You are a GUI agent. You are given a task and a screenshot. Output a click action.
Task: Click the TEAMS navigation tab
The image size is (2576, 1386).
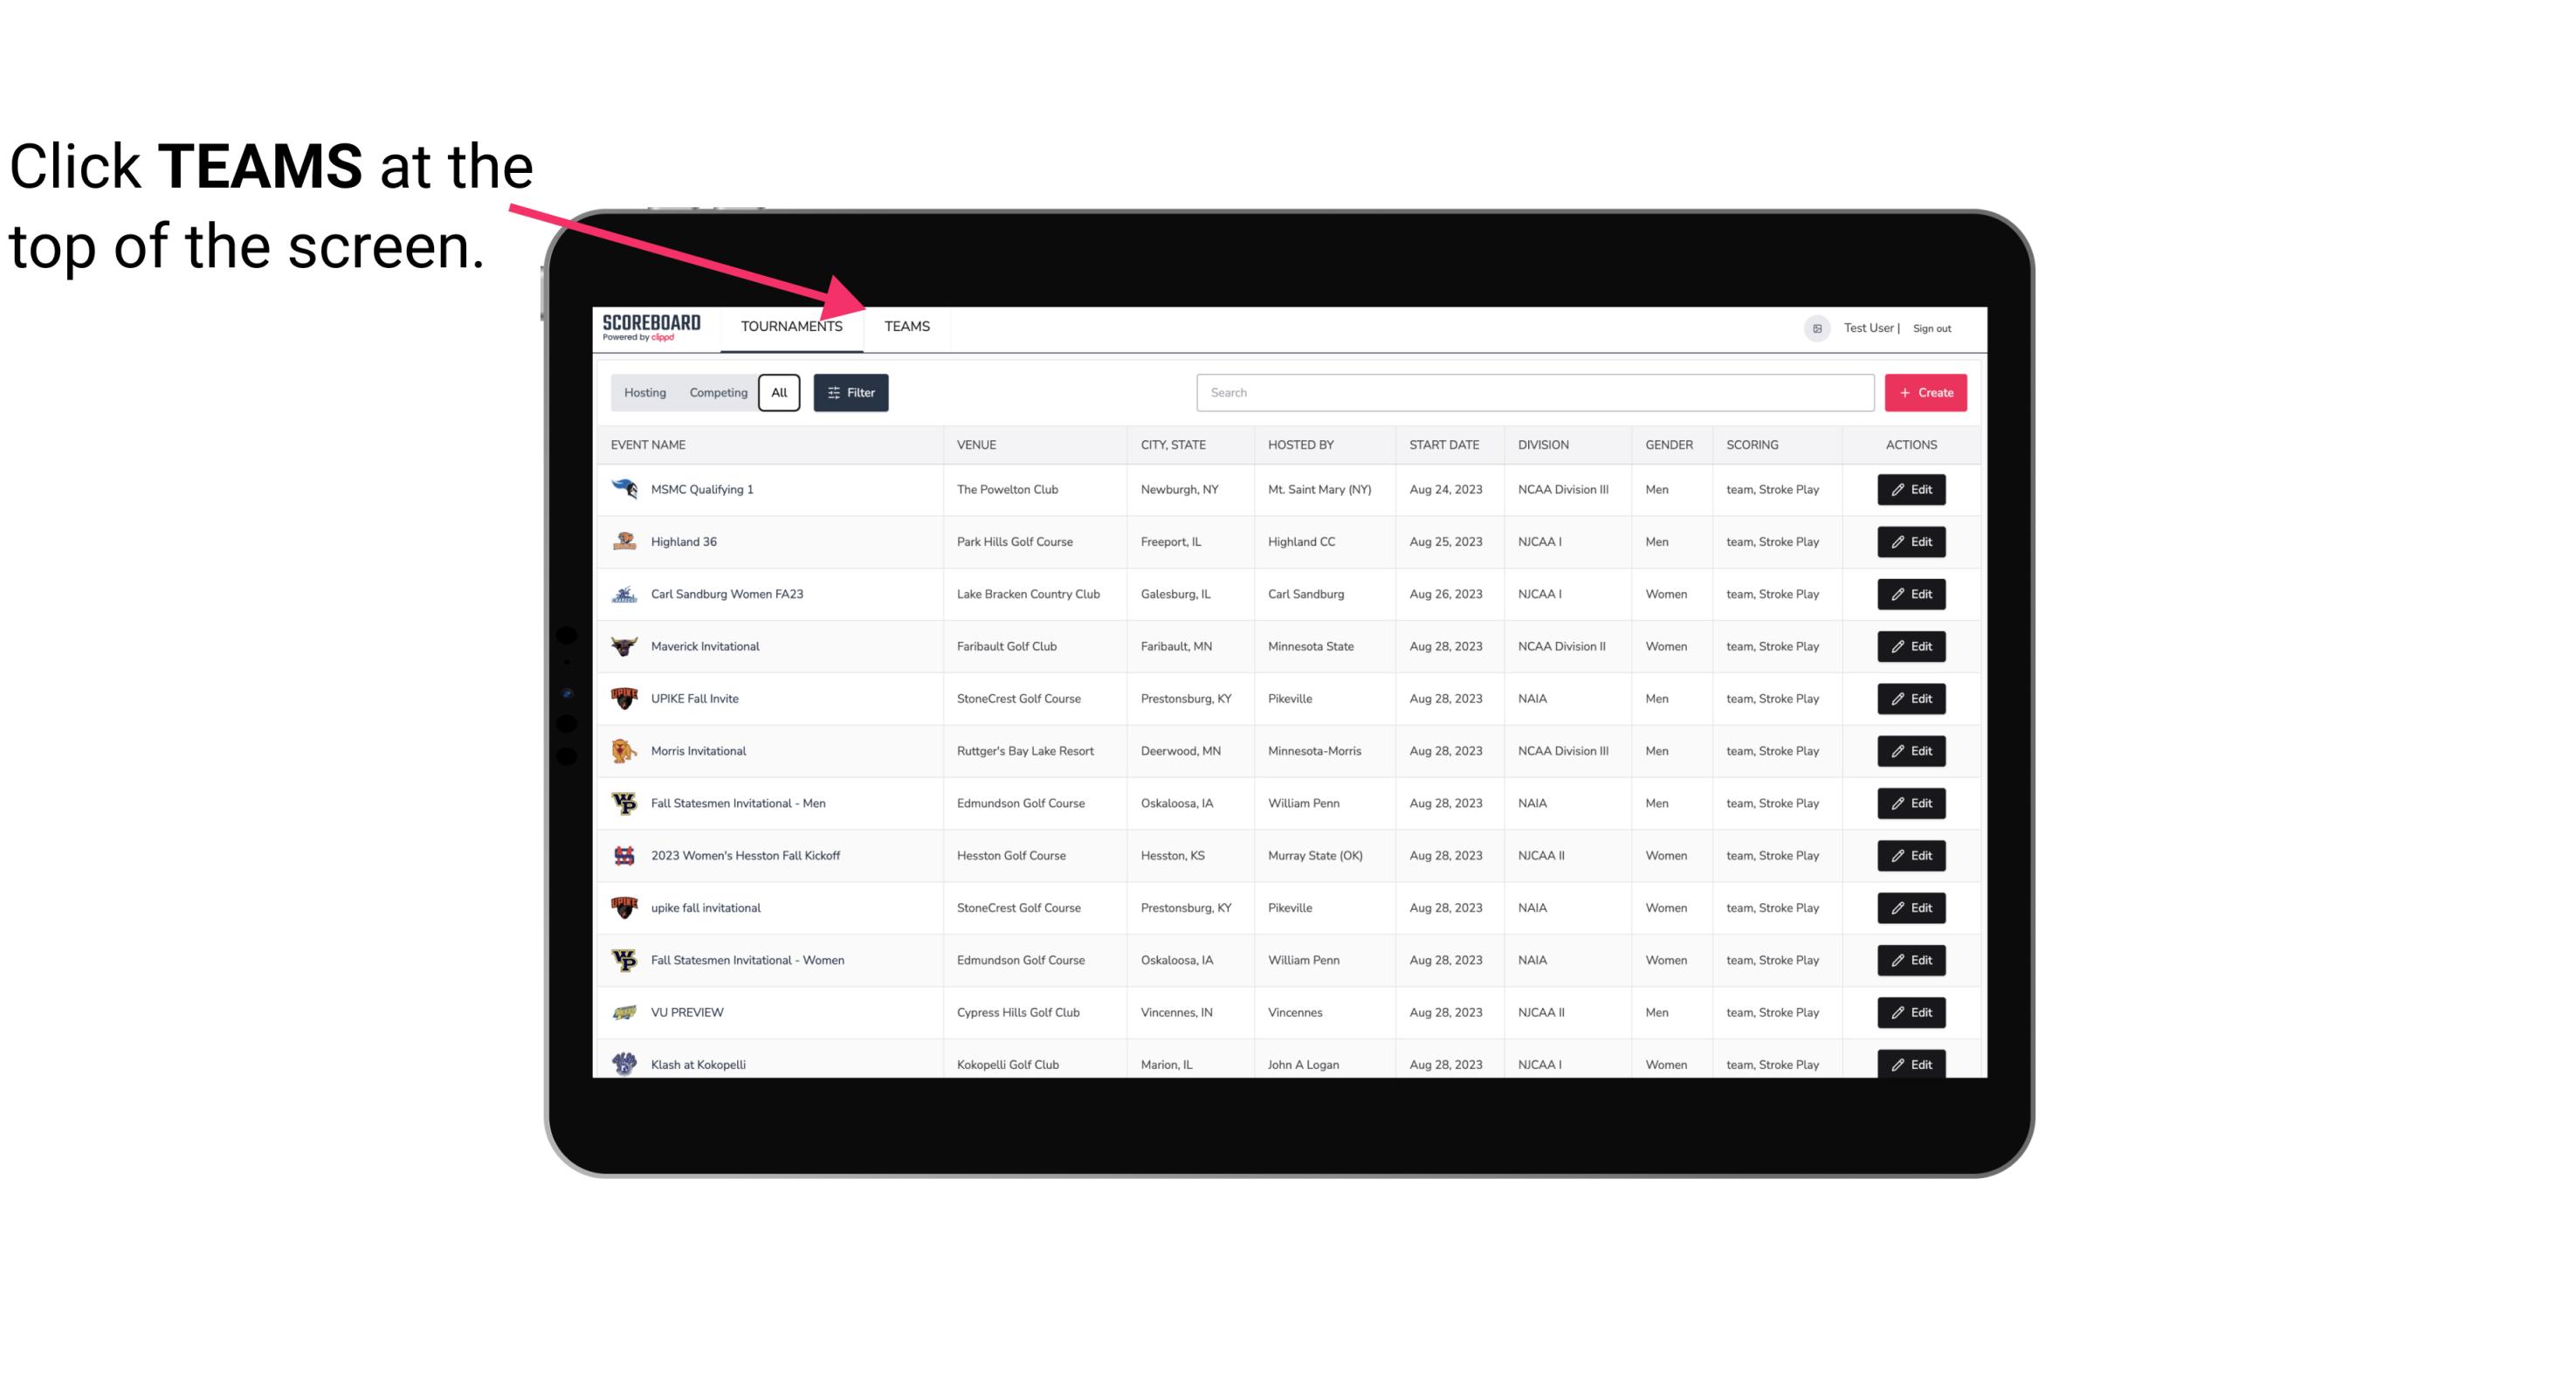tap(906, 326)
